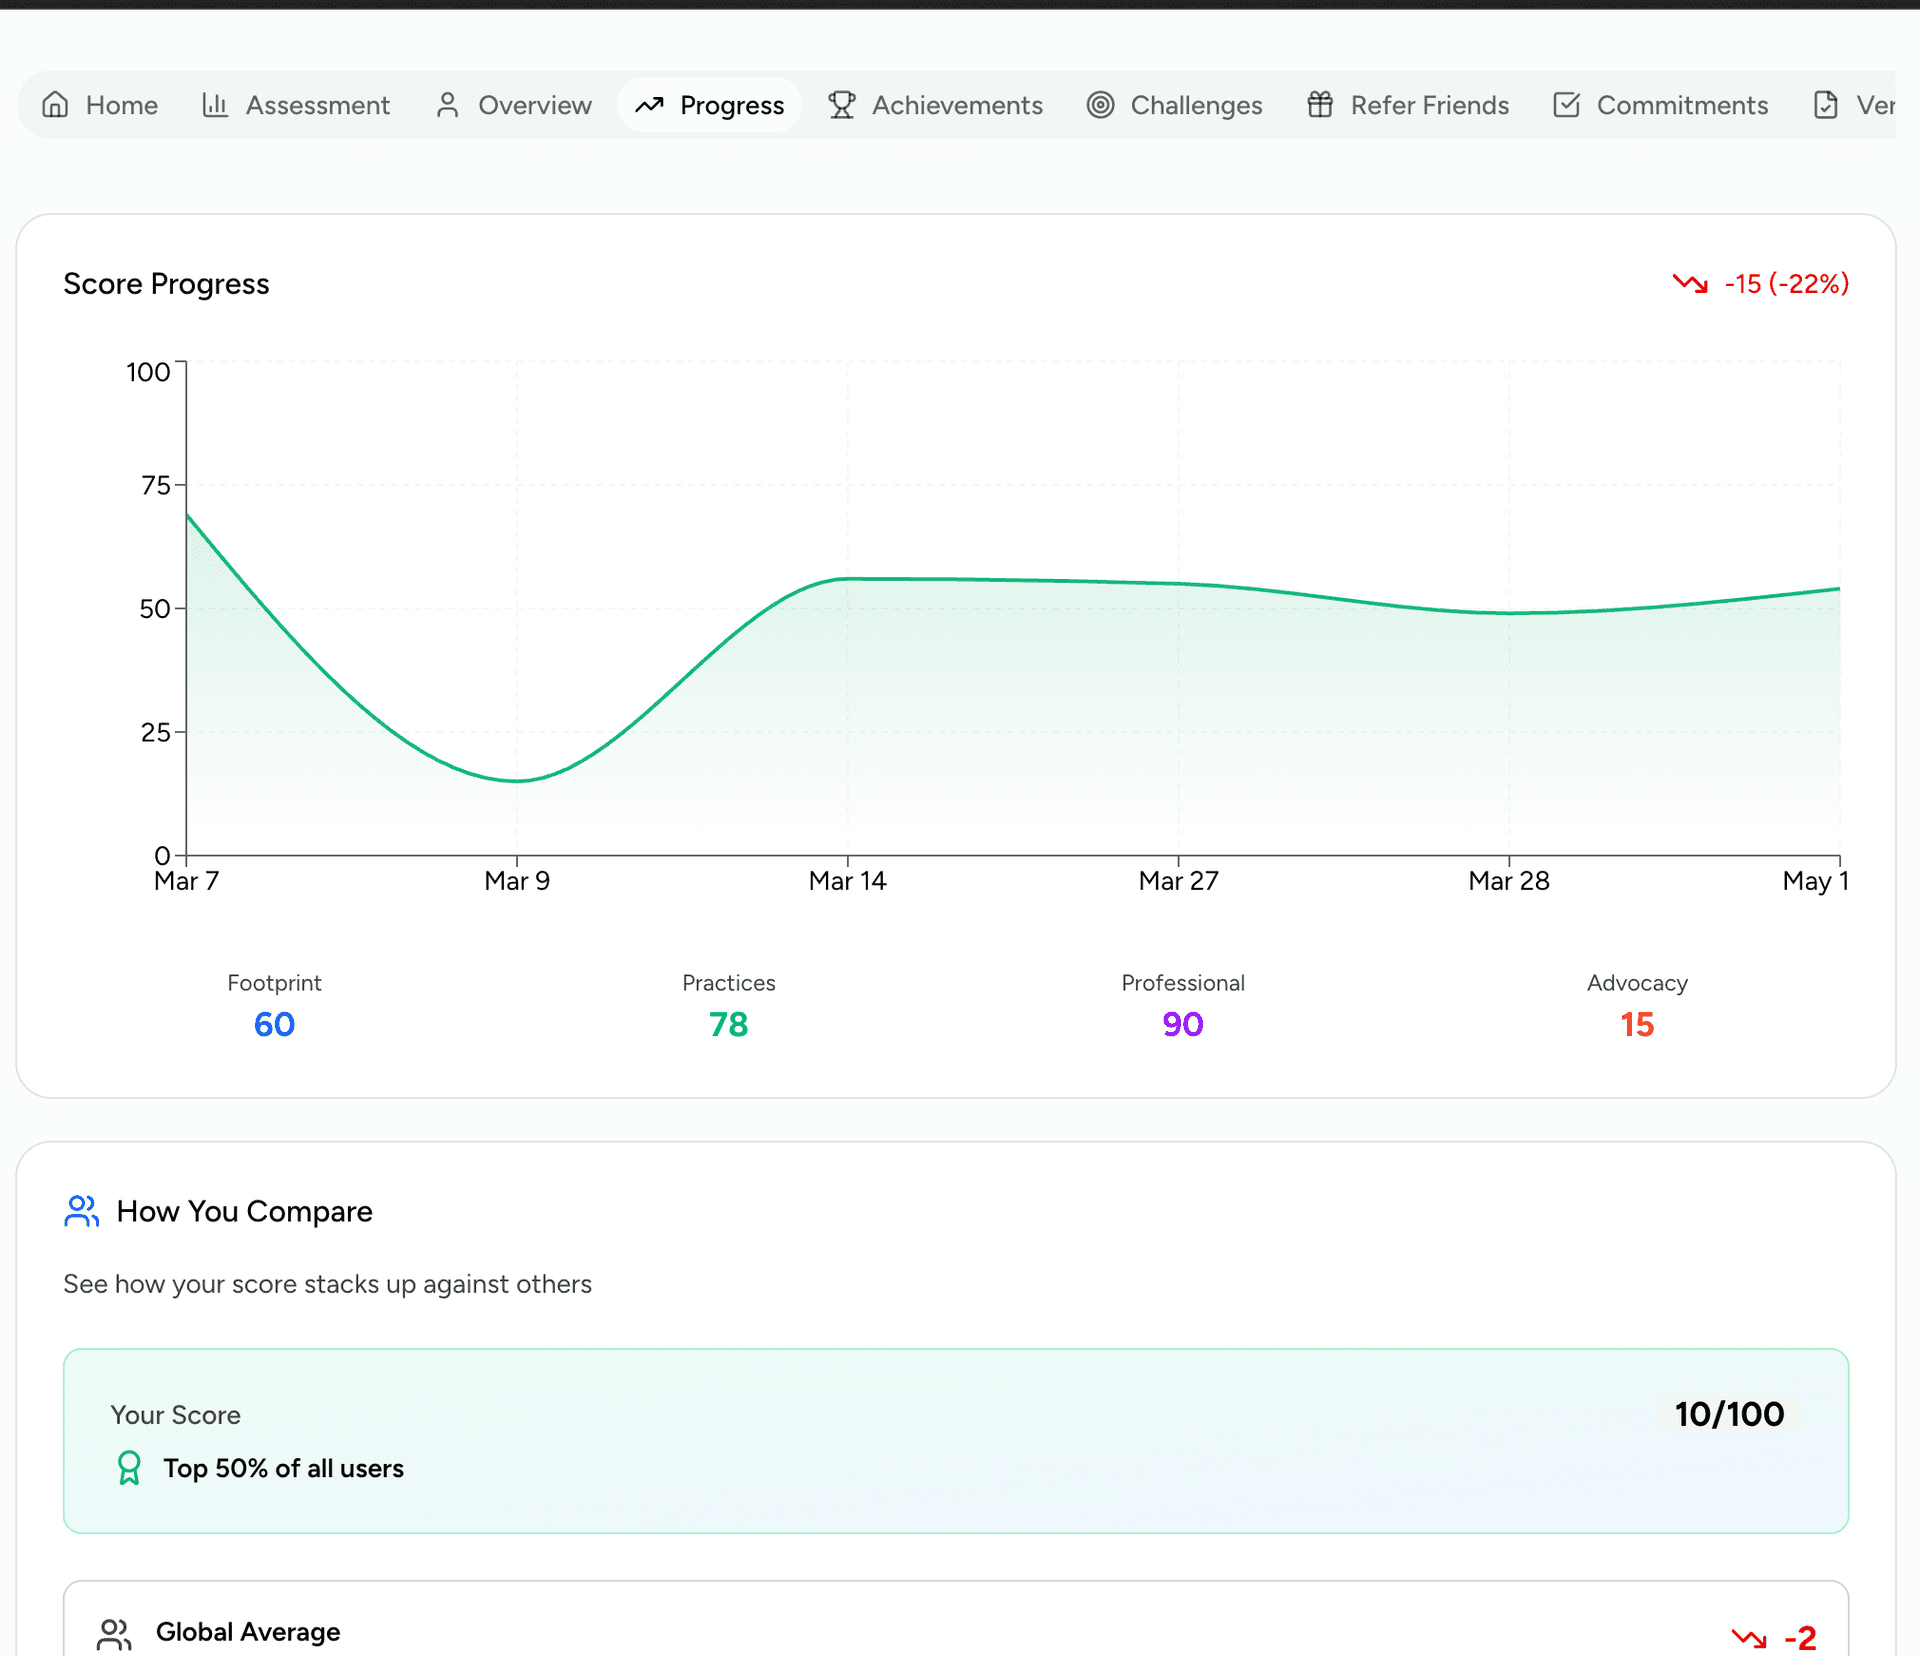Image resolution: width=1920 pixels, height=1656 pixels.
Task: Click the Advocacy category label
Action: pos(1637,983)
